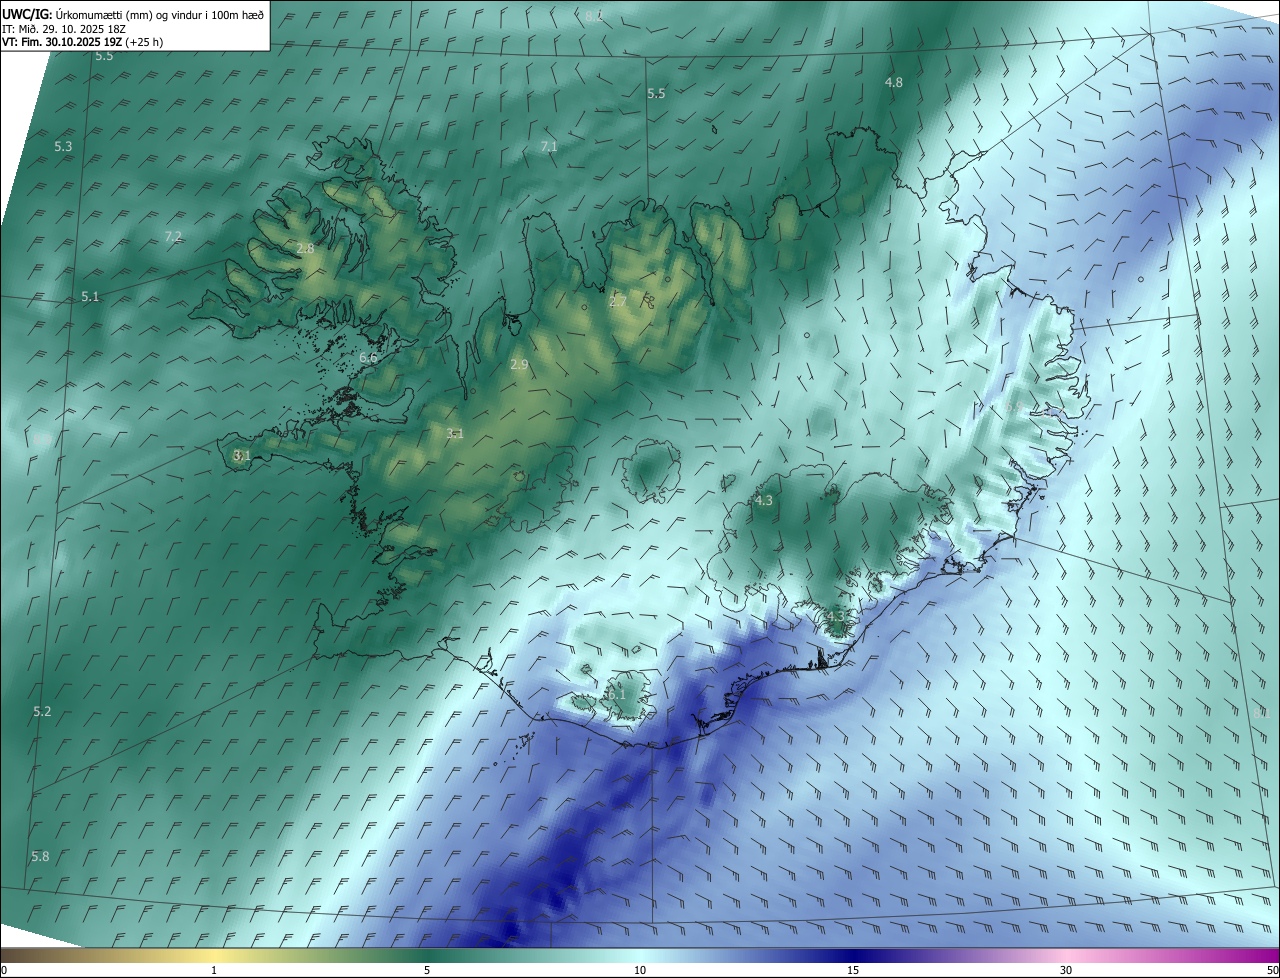Click the colorbar tick label 1
The width and height of the screenshot is (1280, 978).
pos(214,970)
